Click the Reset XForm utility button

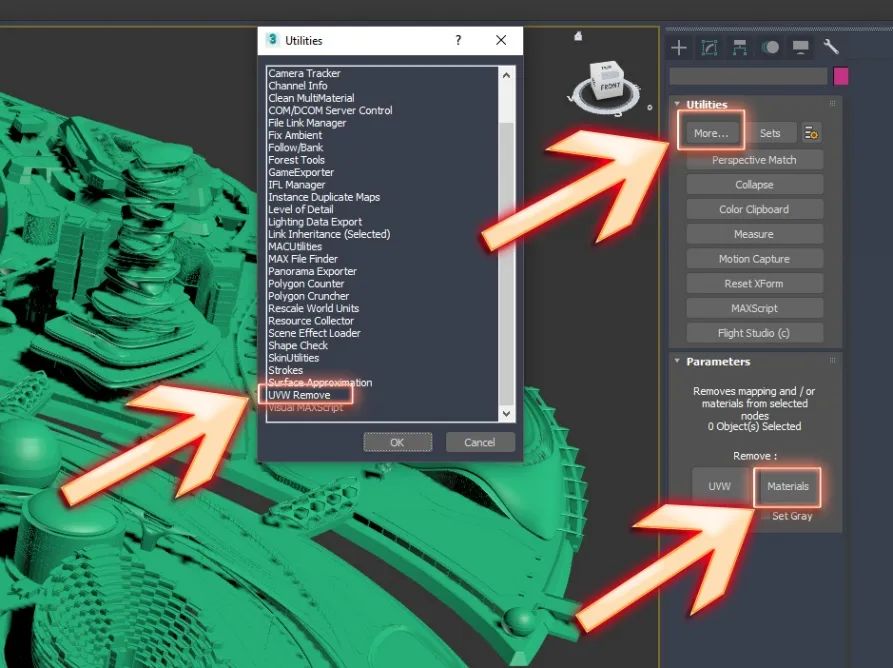pyautogui.click(x=754, y=284)
